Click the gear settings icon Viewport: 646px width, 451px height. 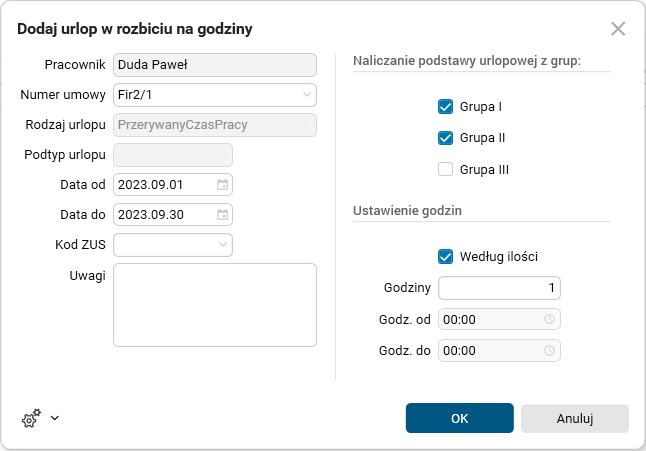tap(30, 419)
